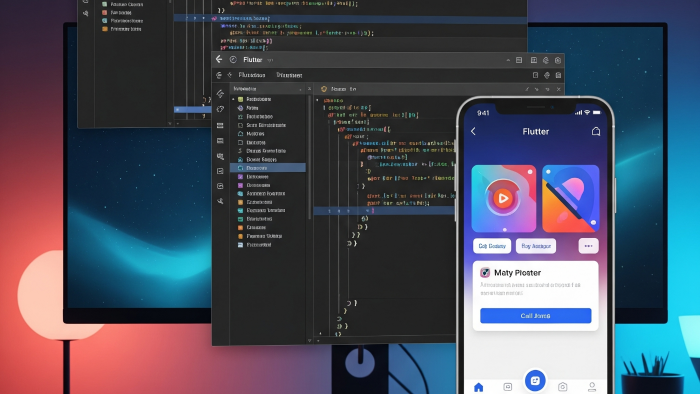Screen dimensions: 700x394
Task: Switch to the profile tab in the phone bottom bar
Action: [592, 387]
